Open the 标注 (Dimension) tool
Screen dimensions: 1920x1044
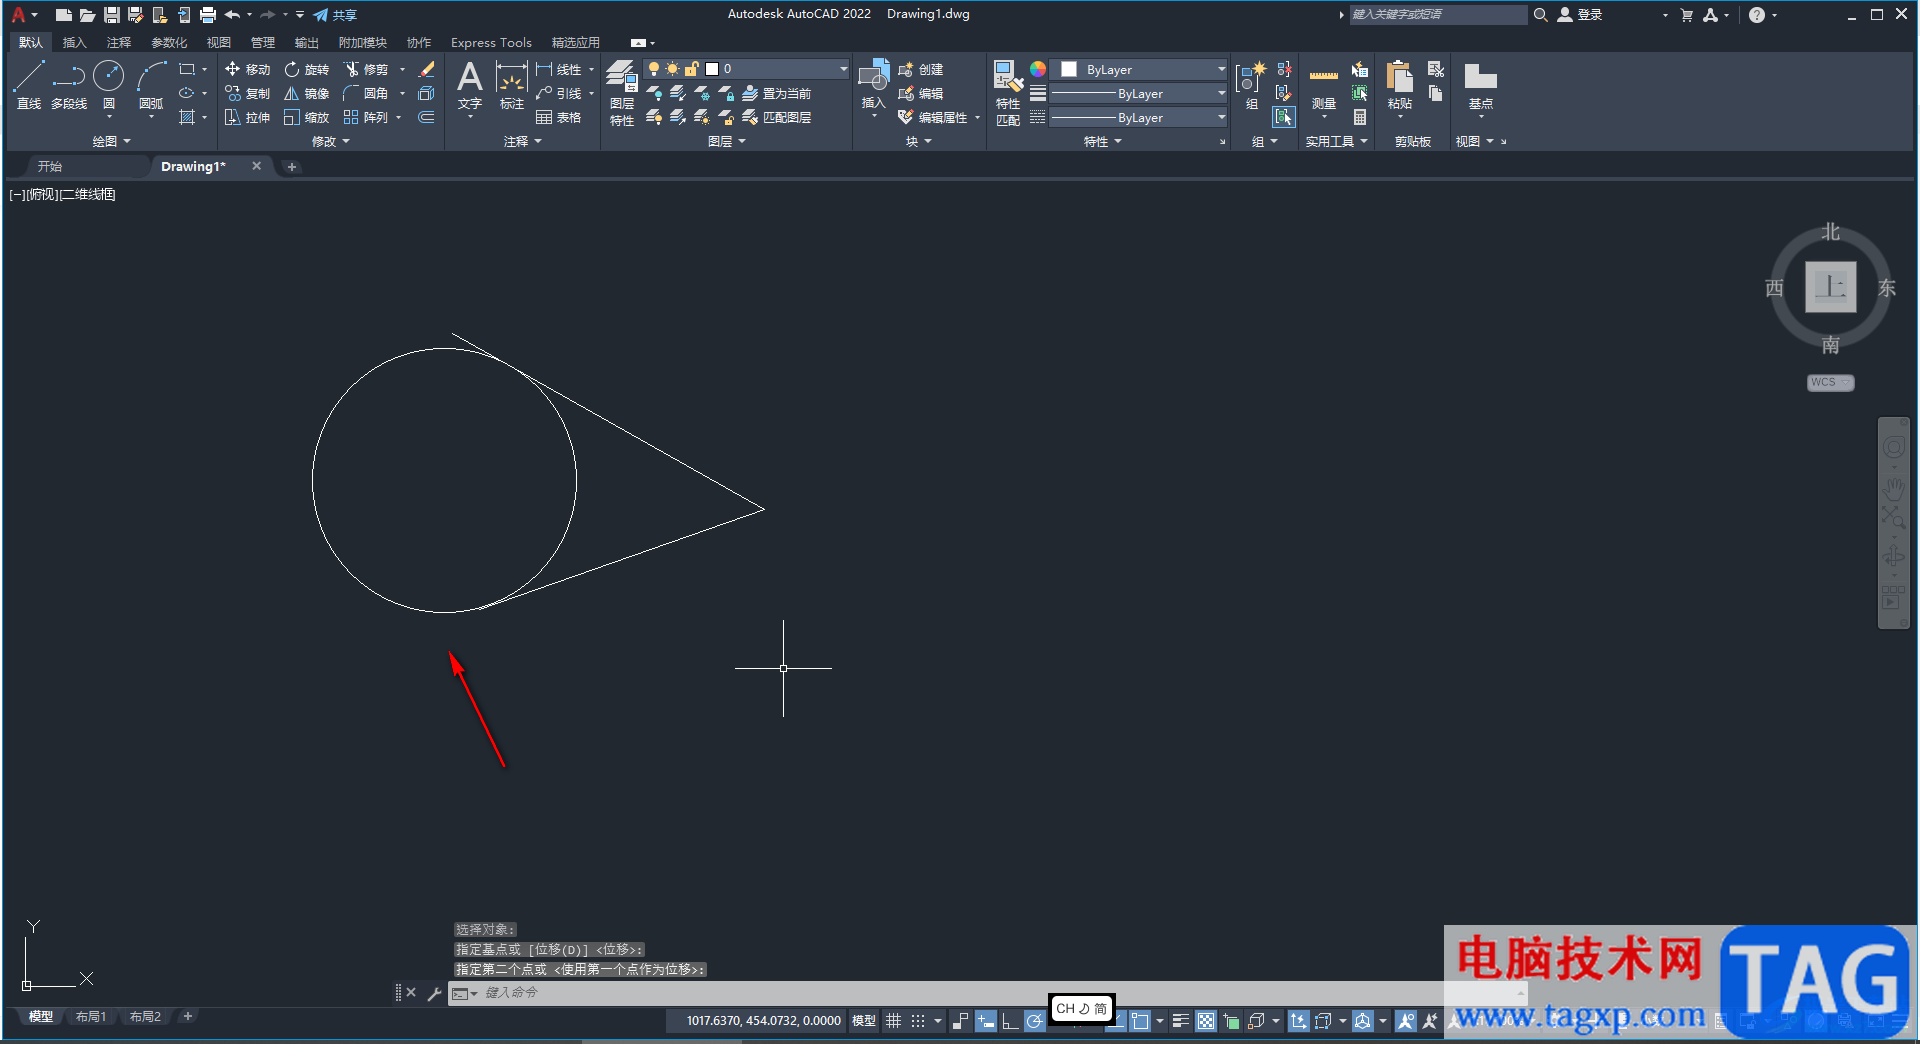512,85
